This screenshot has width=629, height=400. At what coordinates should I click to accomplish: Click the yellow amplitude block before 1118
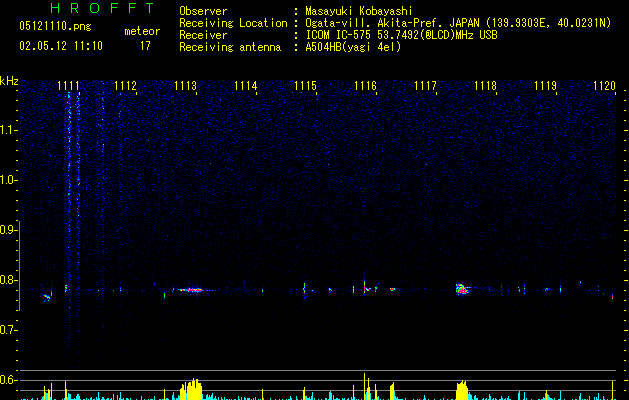pyautogui.click(x=462, y=390)
